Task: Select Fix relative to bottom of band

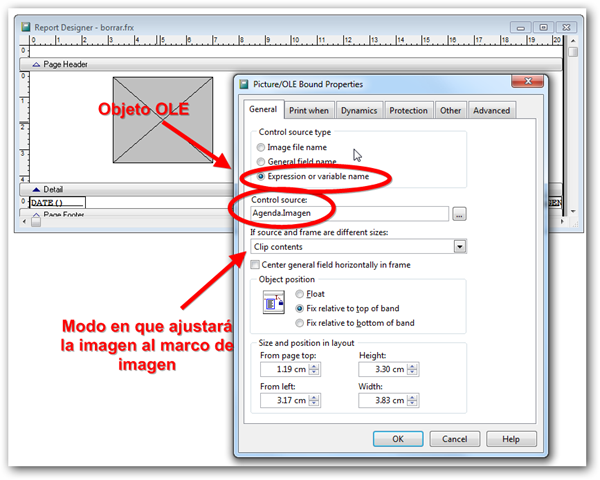Action: tap(300, 323)
